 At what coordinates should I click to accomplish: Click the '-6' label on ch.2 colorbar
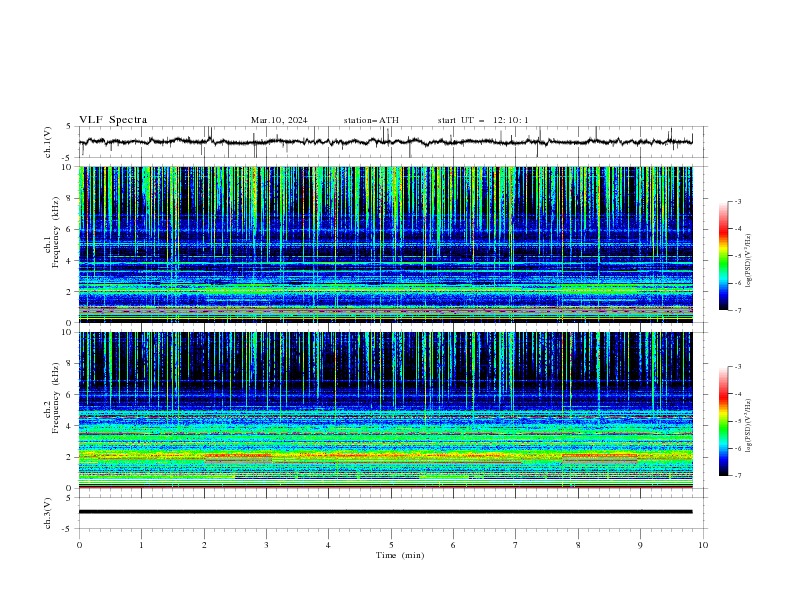(x=738, y=448)
